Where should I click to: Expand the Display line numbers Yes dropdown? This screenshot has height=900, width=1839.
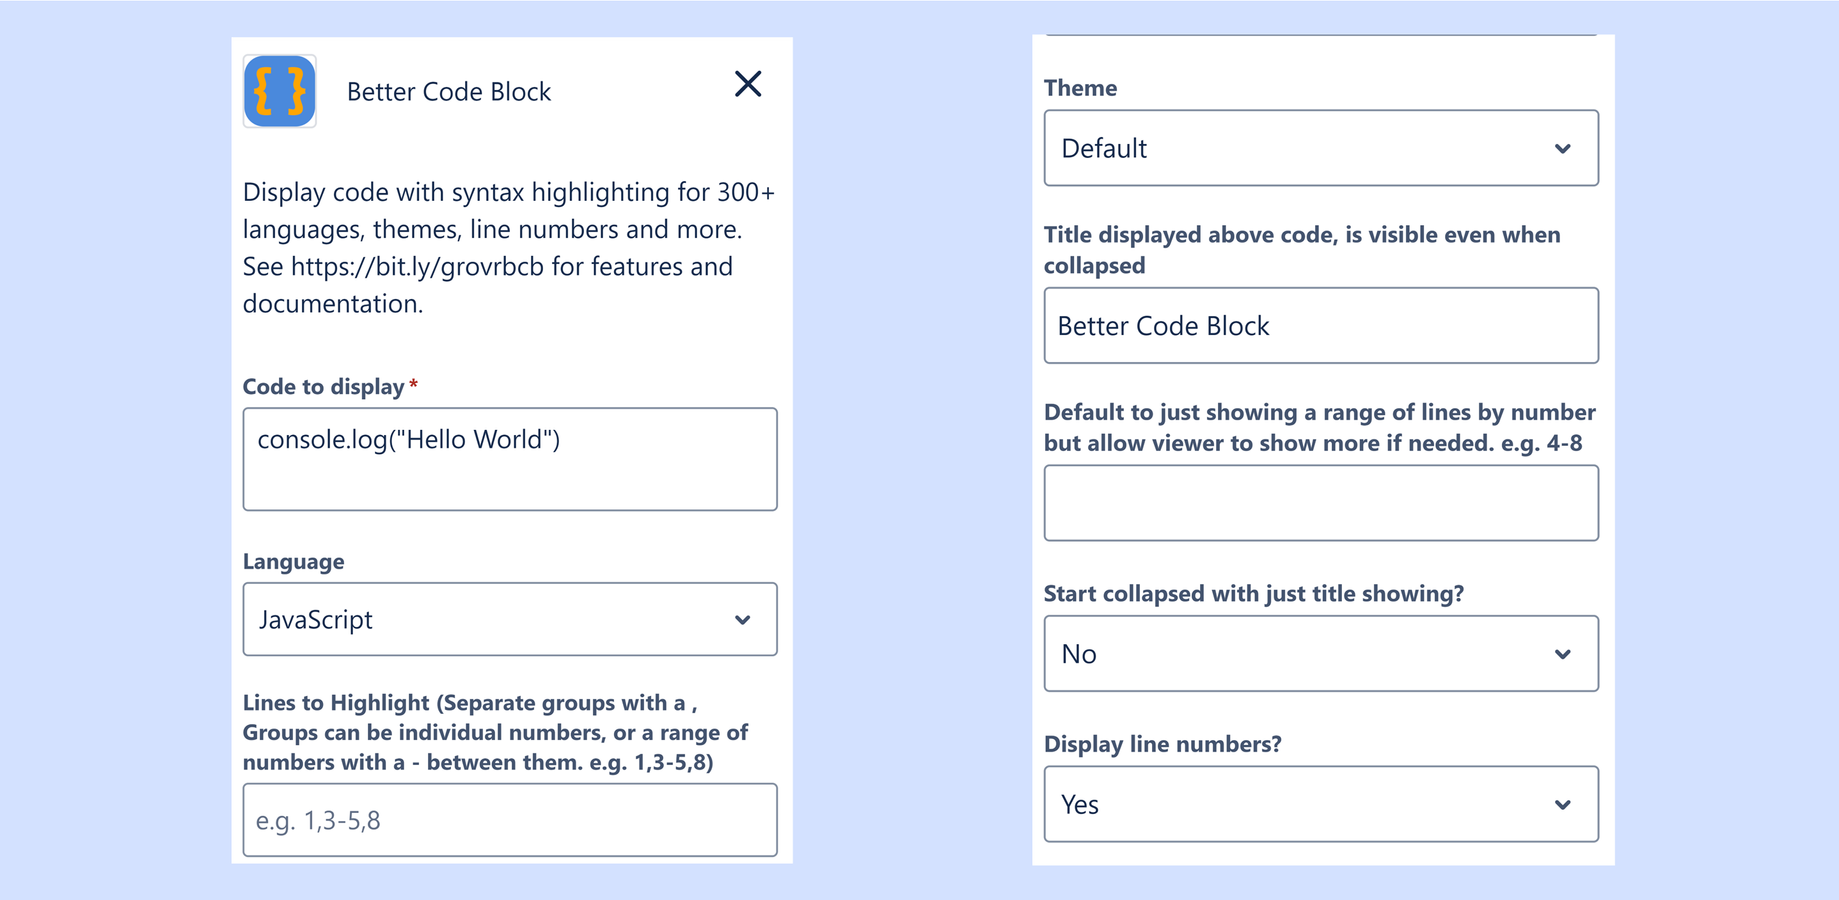1321,804
